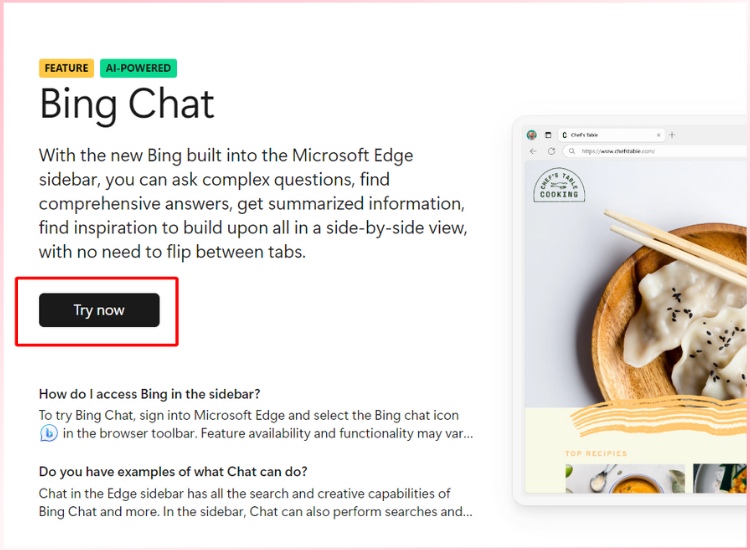Click the green AI-POWERED badge
The width and height of the screenshot is (750, 550).
click(x=137, y=68)
